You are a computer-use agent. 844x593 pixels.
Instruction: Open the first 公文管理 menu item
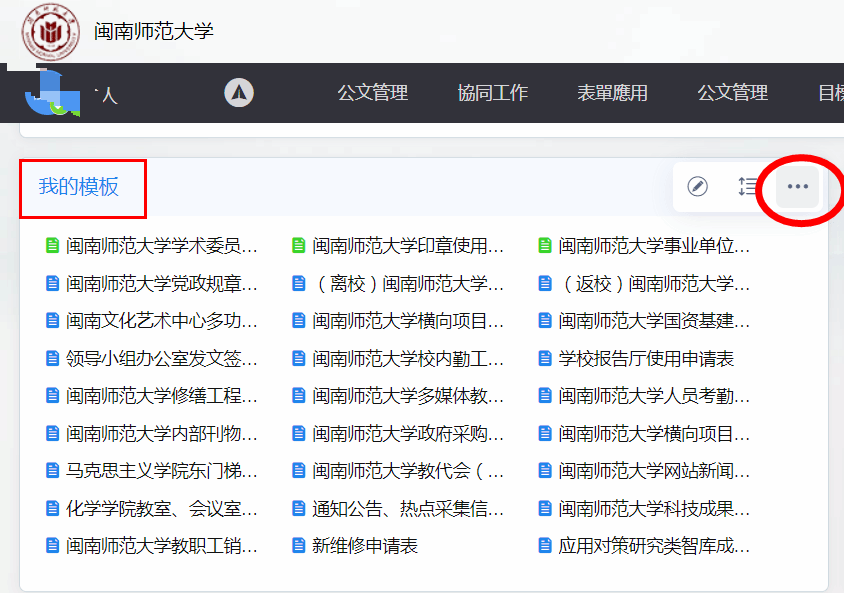pyautogui.click(x=372, y=93)
